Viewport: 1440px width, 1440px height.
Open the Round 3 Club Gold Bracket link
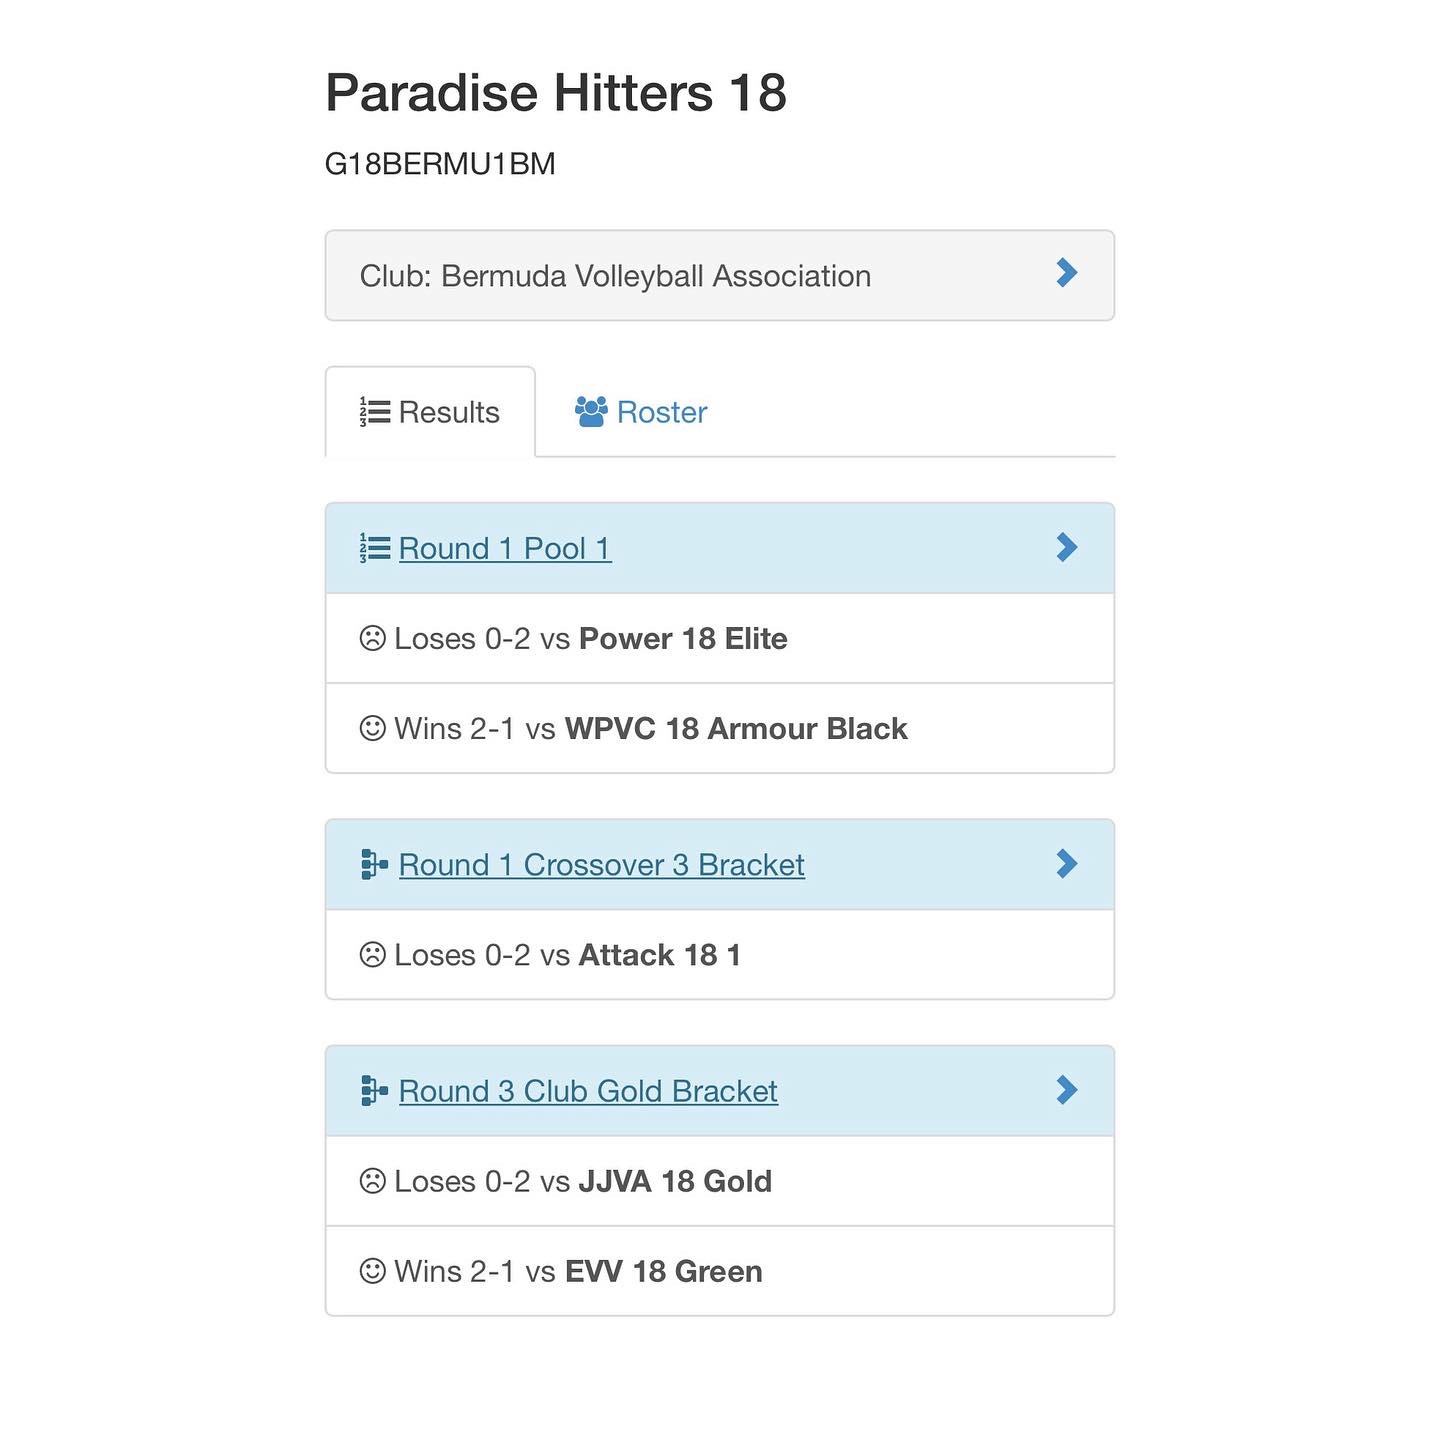point(588,1091)
